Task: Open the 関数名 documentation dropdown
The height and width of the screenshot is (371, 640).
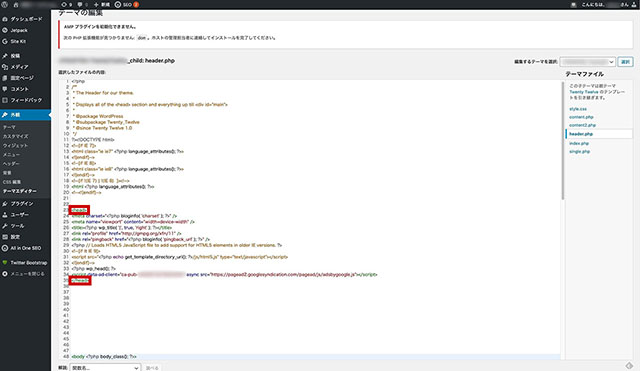Action: [x=105, y=368]
